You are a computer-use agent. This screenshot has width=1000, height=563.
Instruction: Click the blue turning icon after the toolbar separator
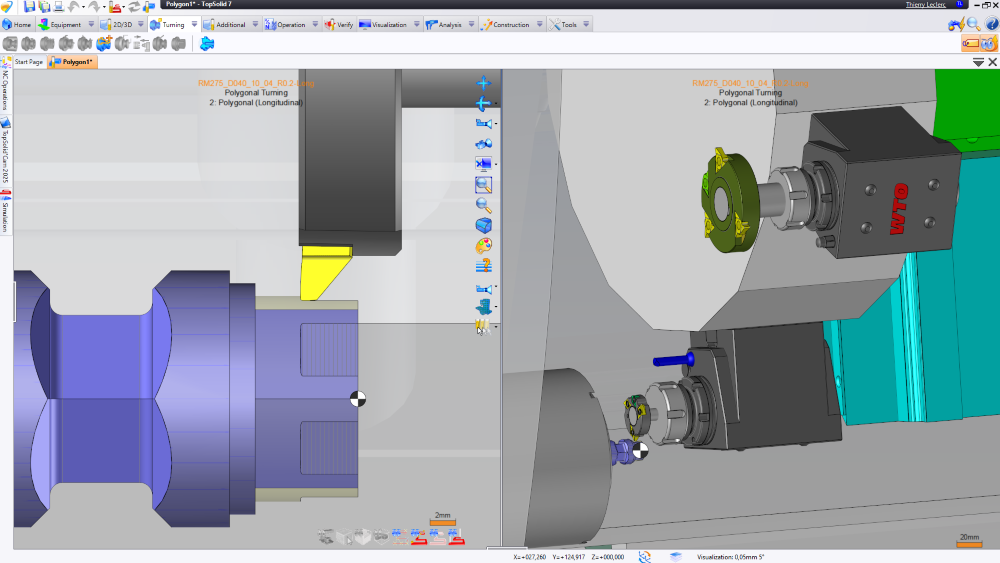pyautogui.click(x=207, y=43)
